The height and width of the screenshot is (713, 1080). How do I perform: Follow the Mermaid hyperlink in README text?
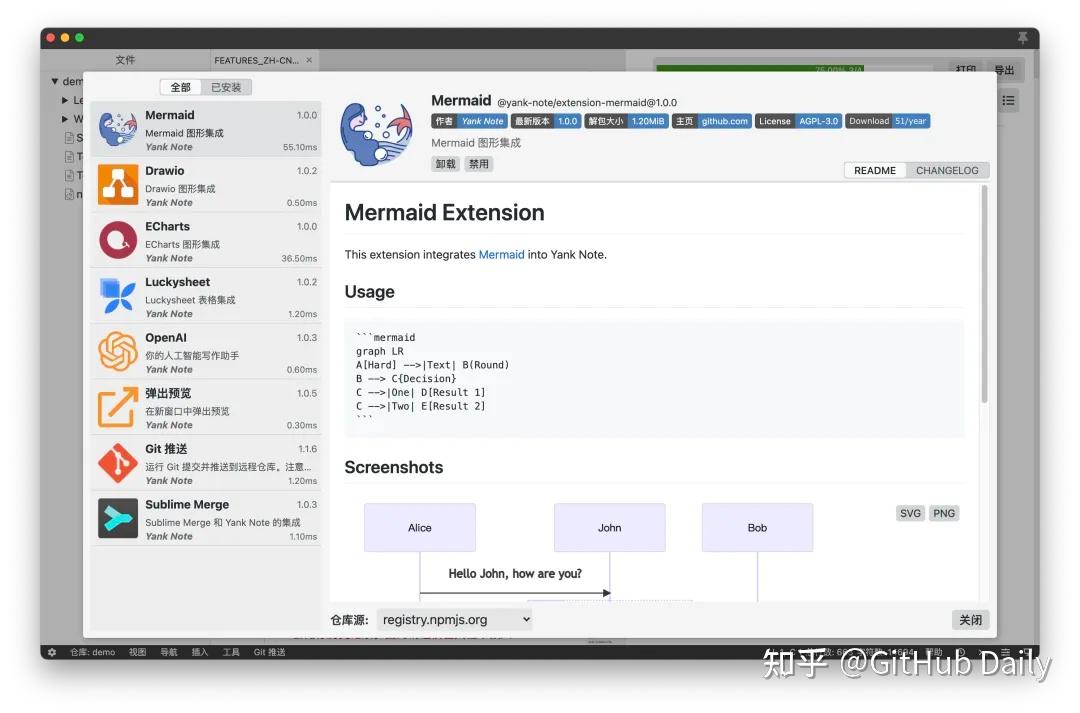501,255
